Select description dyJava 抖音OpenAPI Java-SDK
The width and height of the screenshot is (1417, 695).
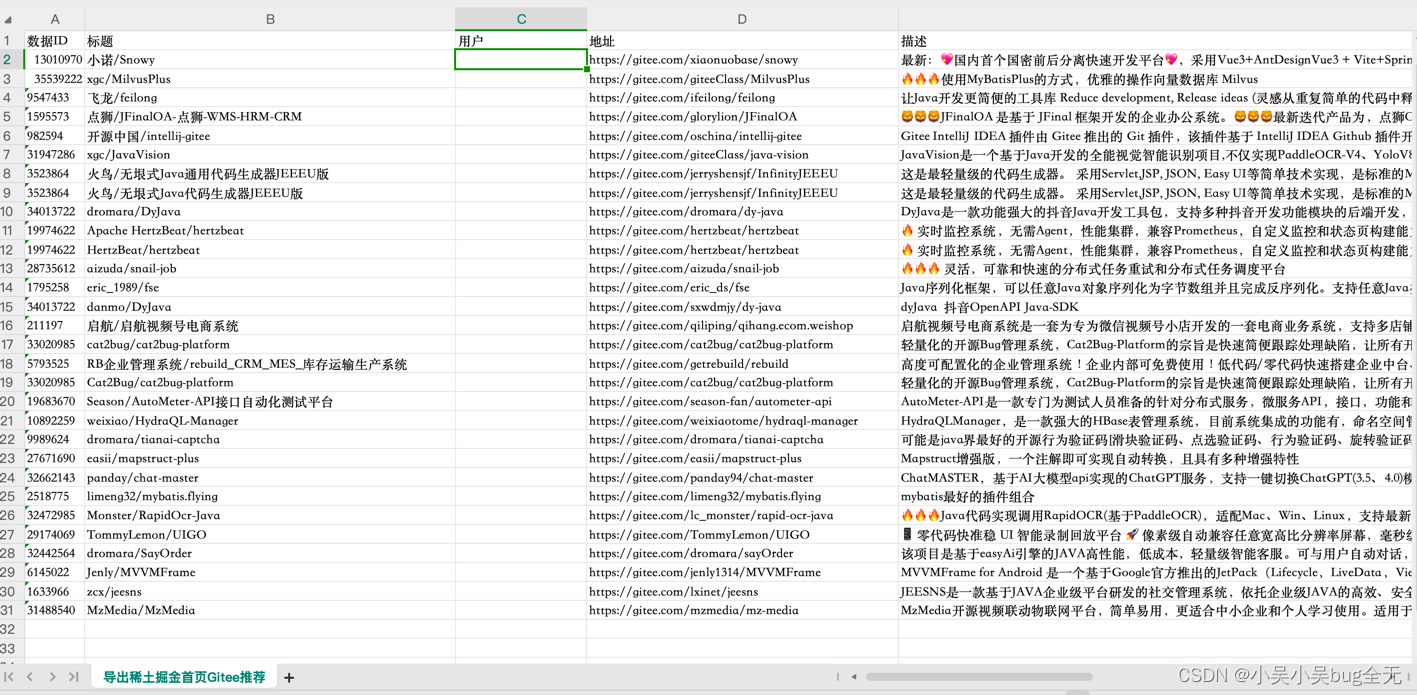point(1157,307)
